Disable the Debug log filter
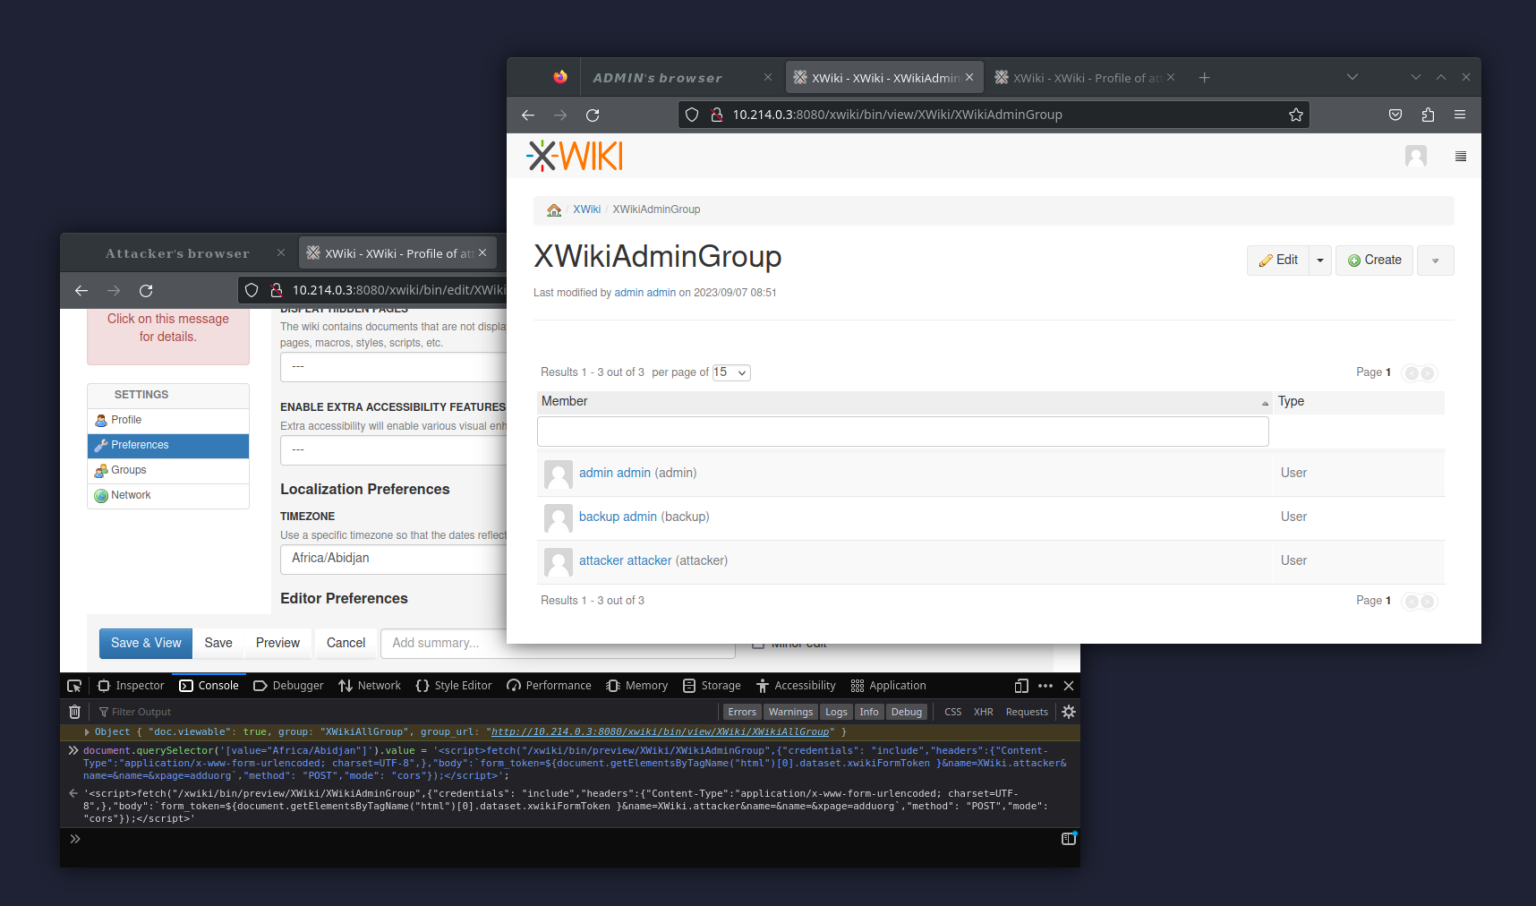The image size is (1536, 906). (907, 711)
